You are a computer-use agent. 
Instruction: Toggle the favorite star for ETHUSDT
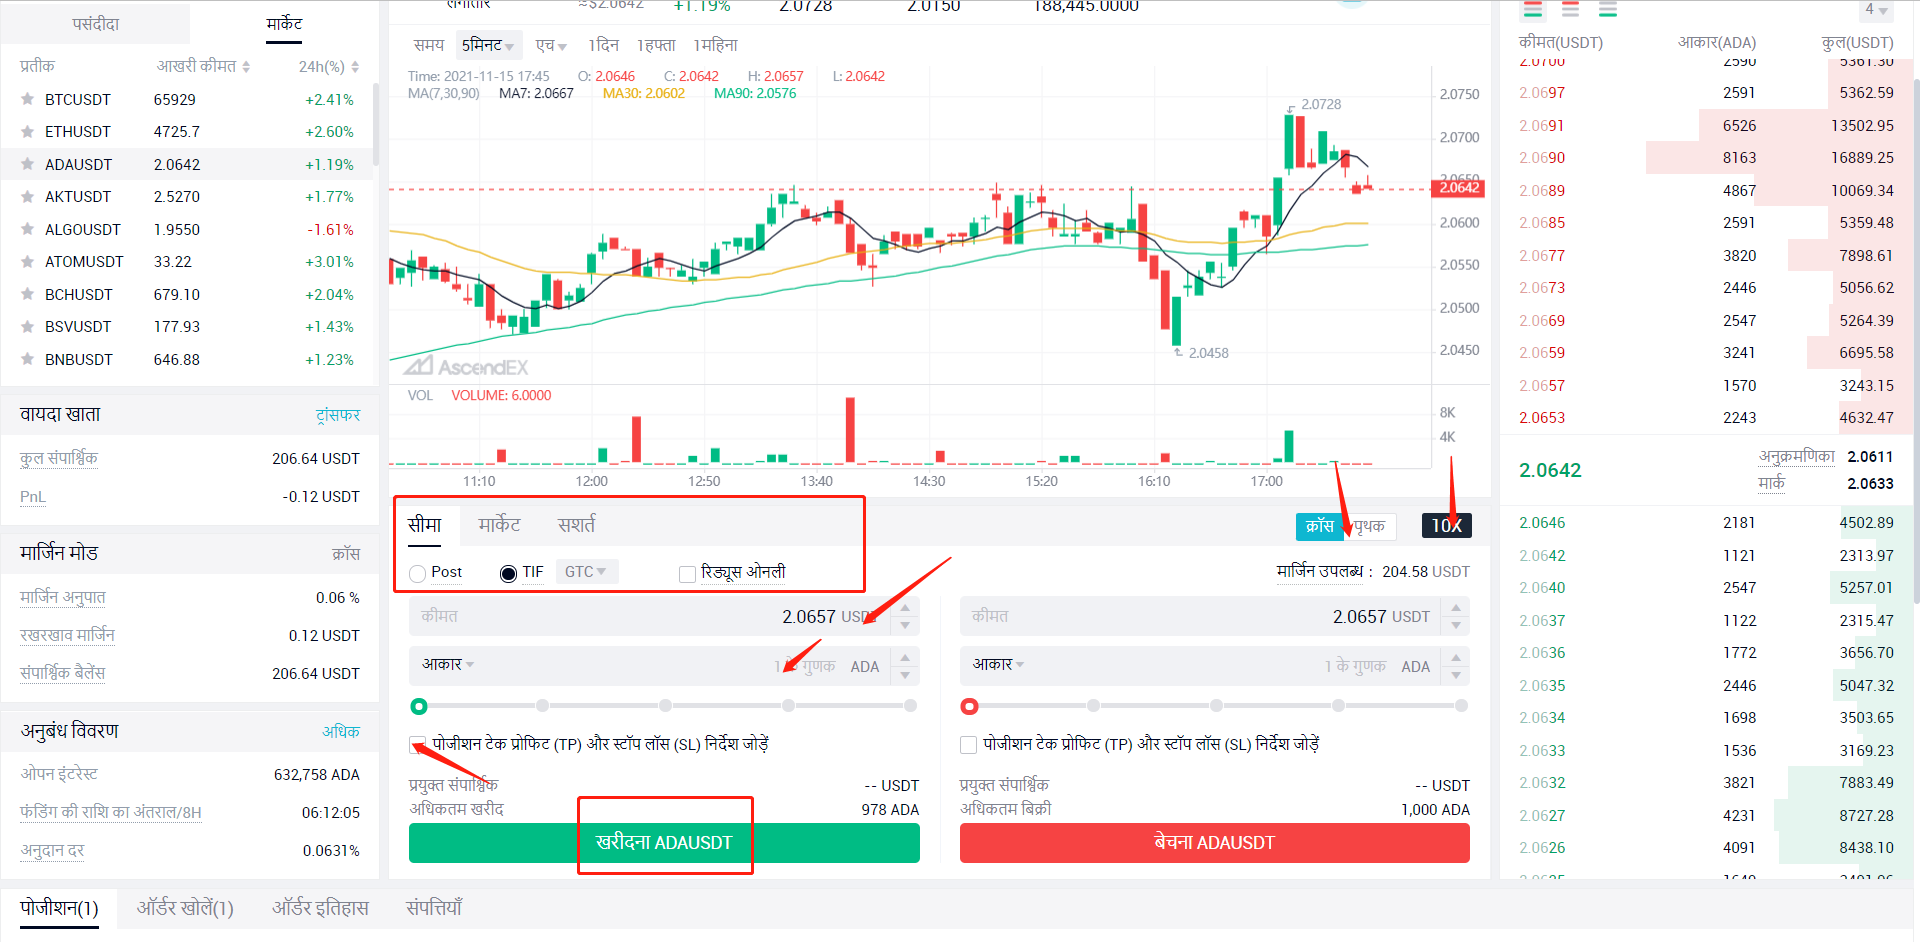tap(27, 131)
